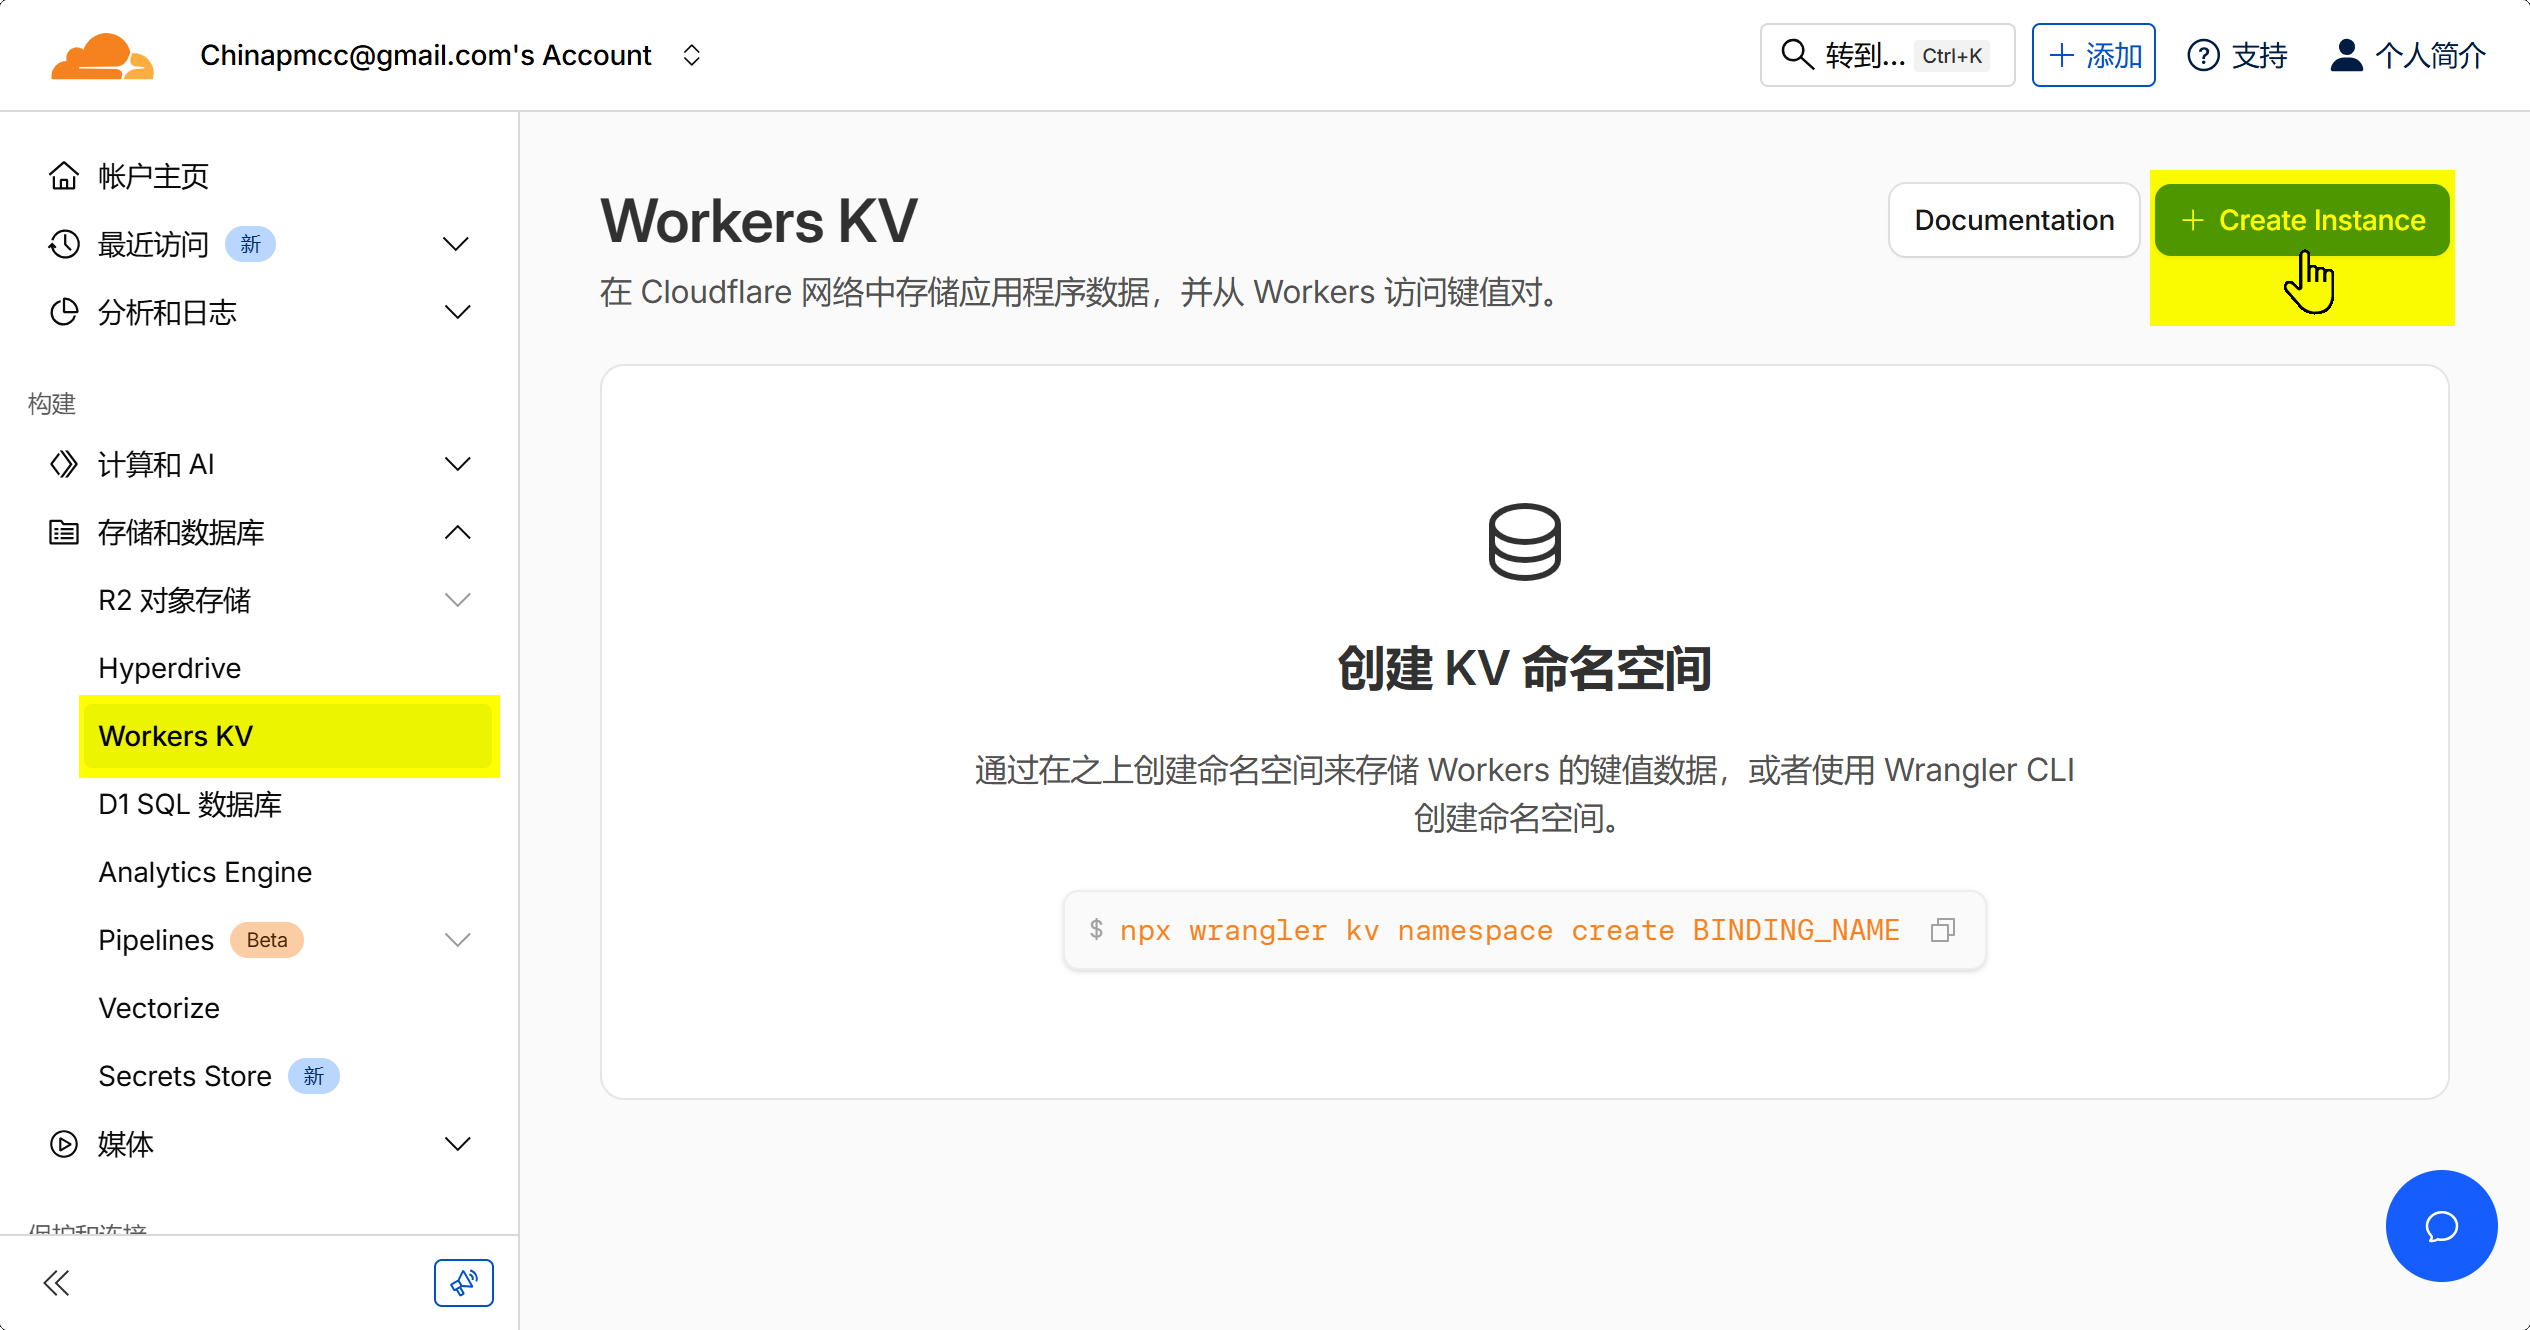
Task: Go to account home (帐户主页)
Action: (x=153, y=176)
